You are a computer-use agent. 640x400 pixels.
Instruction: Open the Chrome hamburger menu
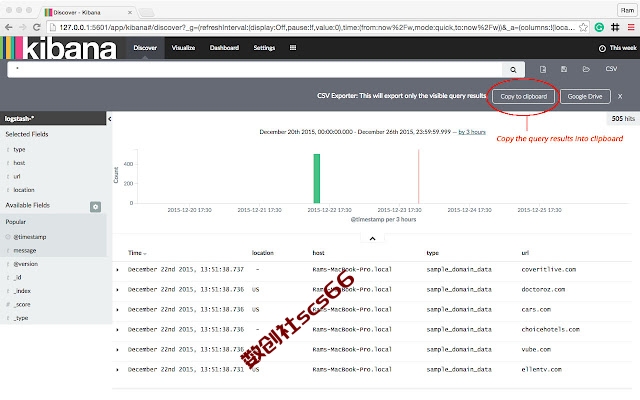point(631,27)
